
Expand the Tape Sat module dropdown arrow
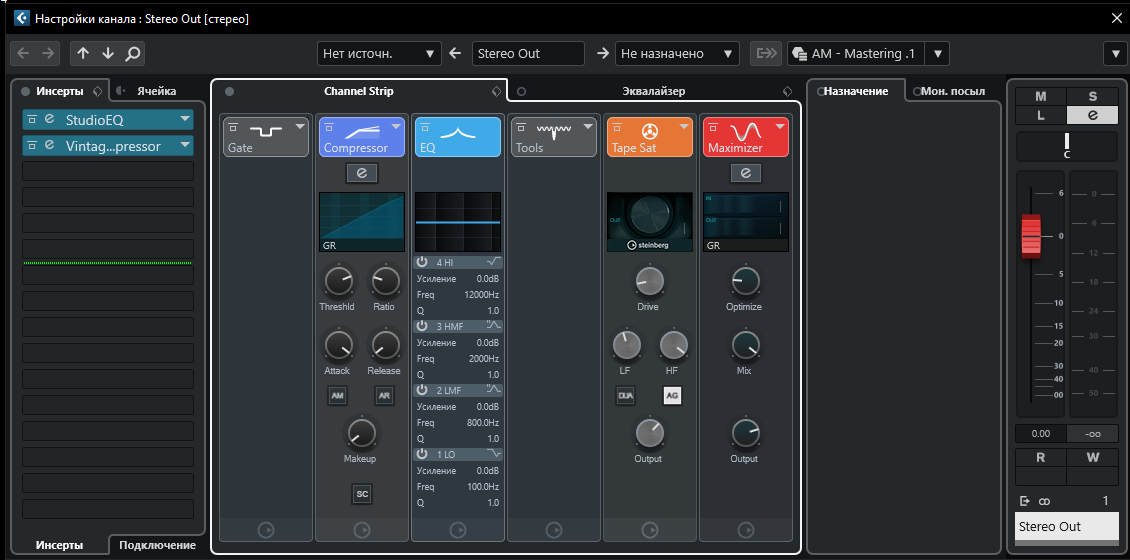click(x=684, y=127)
